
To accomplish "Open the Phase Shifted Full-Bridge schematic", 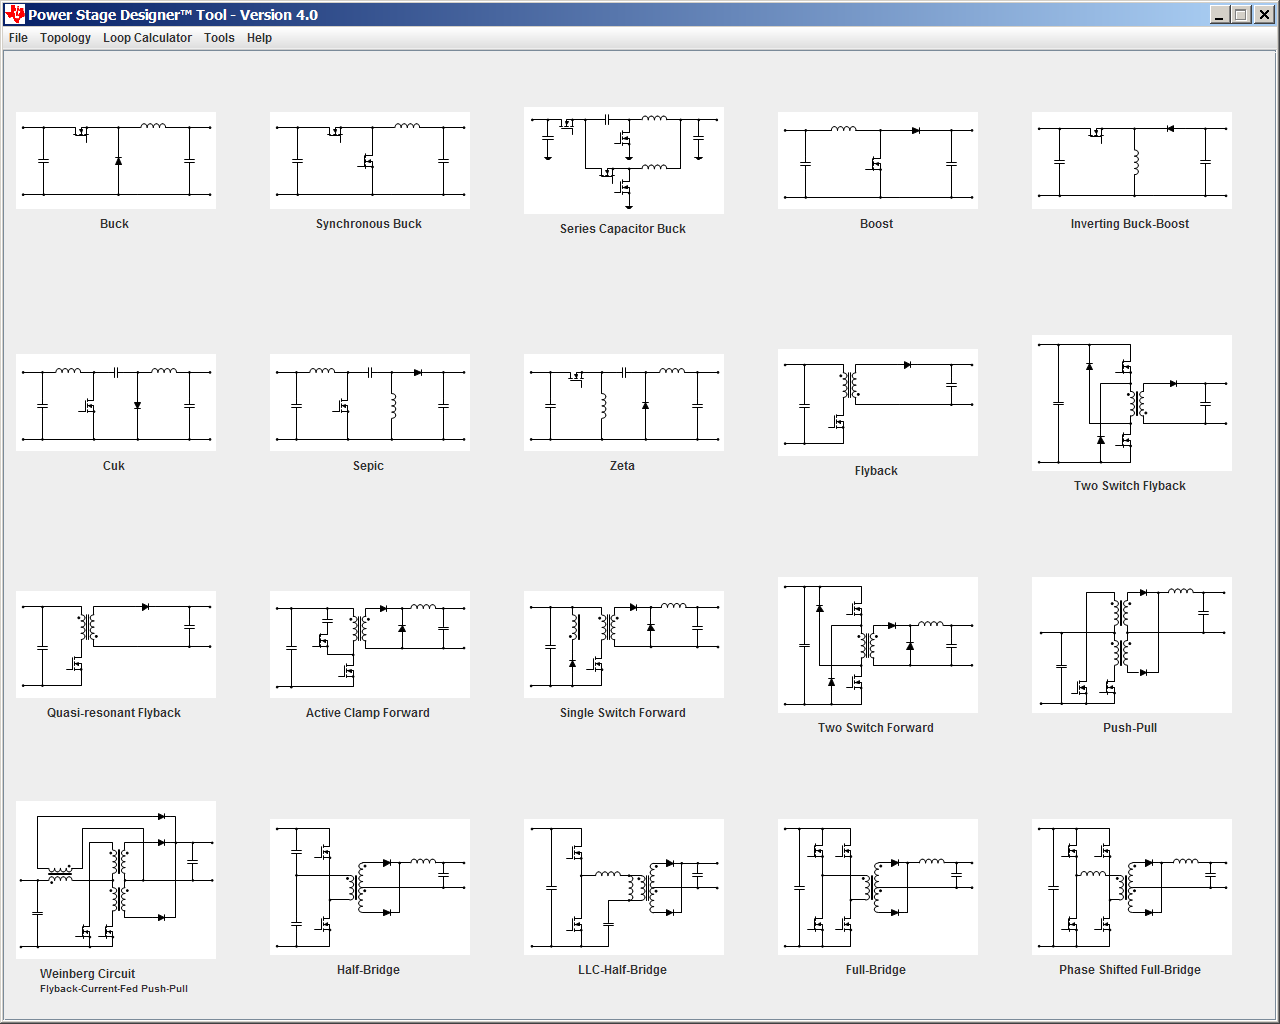I will click(x=1132, y=887).
